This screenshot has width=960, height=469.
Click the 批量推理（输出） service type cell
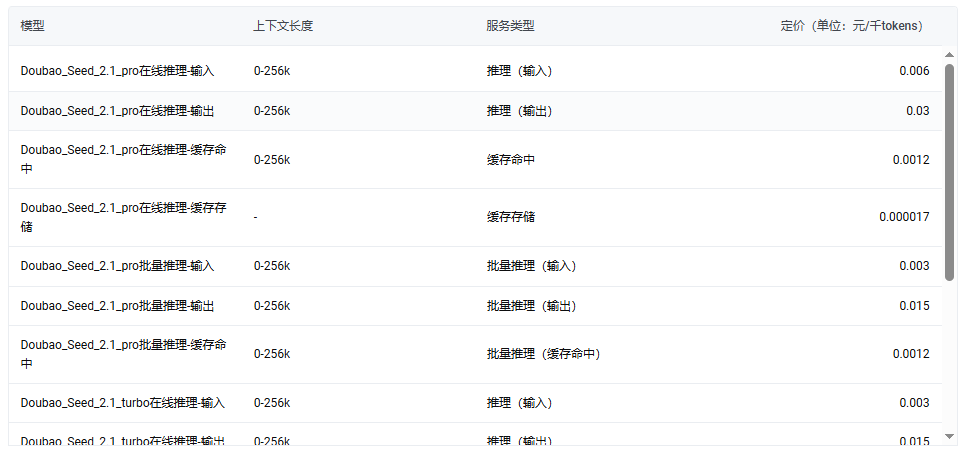(x=531, y=306)
